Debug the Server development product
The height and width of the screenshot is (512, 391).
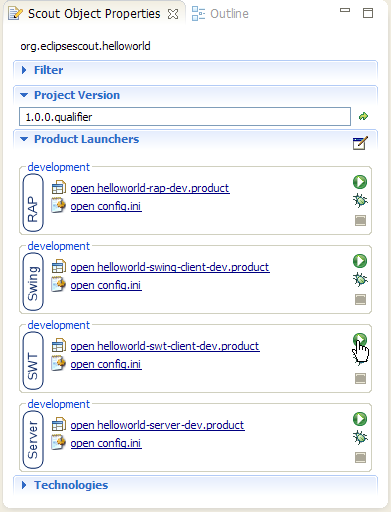(x=360, y=438)
